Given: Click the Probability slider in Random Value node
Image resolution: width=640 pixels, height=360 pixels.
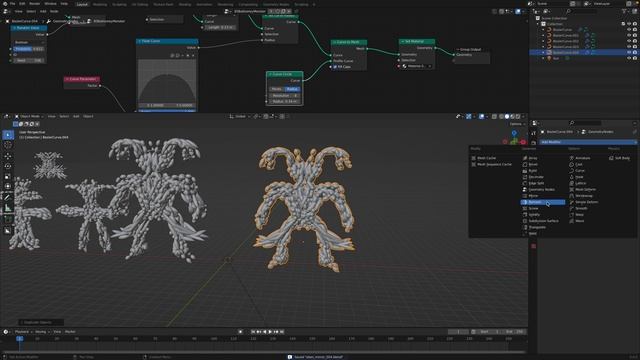Looking at the screenshot, I should pyautogui.click(x=29, y=49).
